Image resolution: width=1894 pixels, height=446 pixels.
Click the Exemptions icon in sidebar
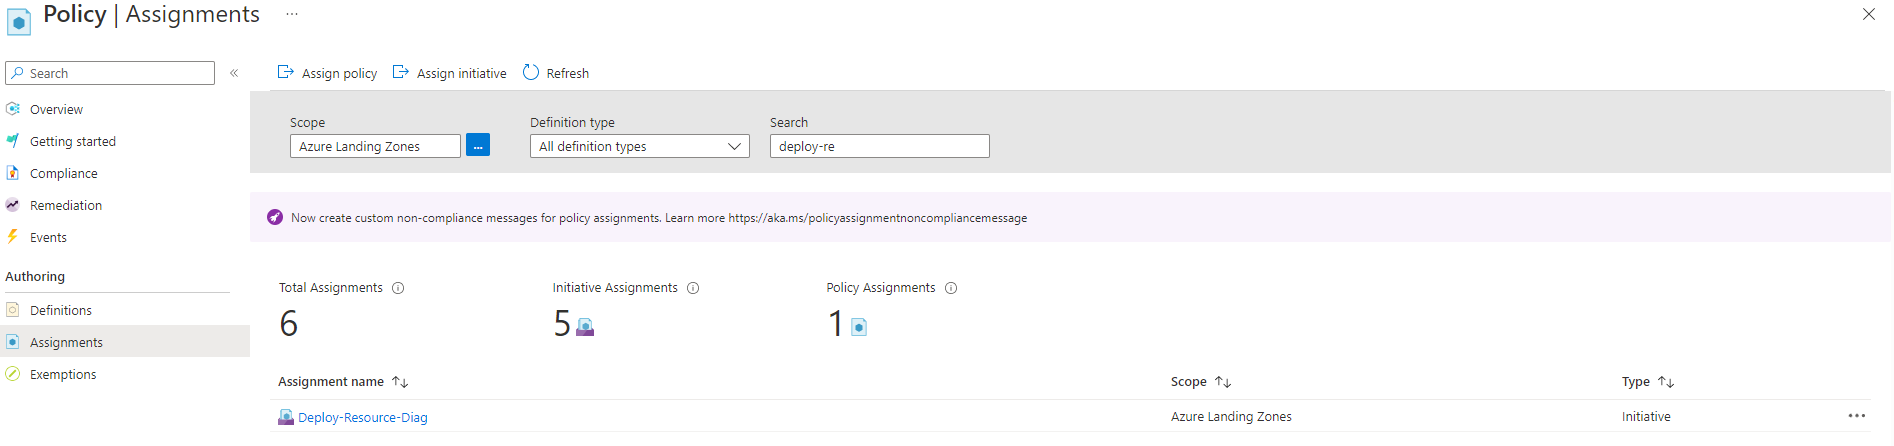point(13,374)
